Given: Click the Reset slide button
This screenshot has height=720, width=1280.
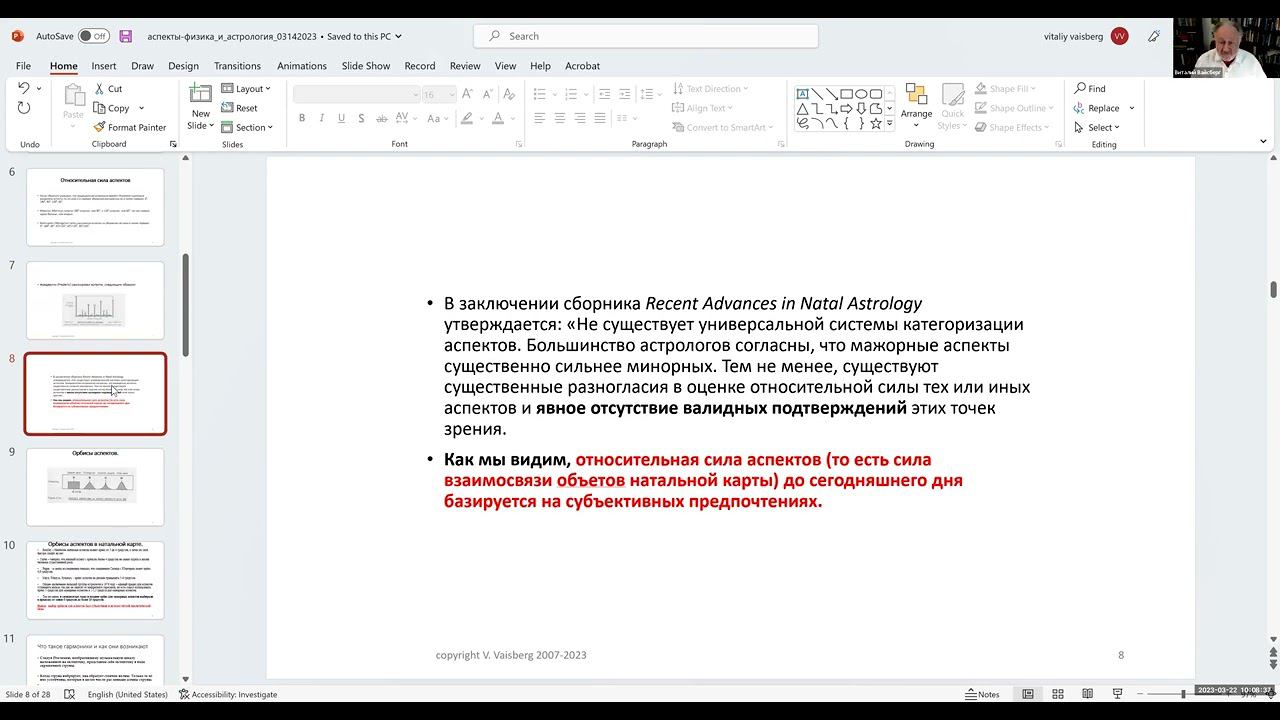Looking at the screenshot, I should tap(240, 108).
